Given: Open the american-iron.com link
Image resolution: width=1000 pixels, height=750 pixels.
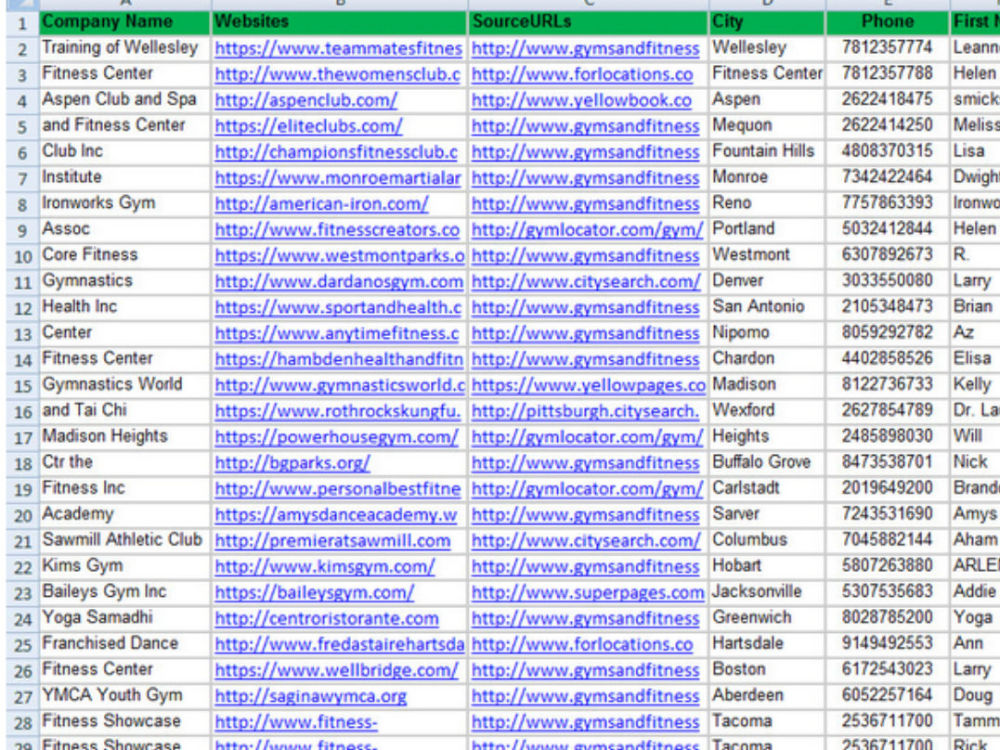Looking at the screenshot, I should click(x=321, y=204).
